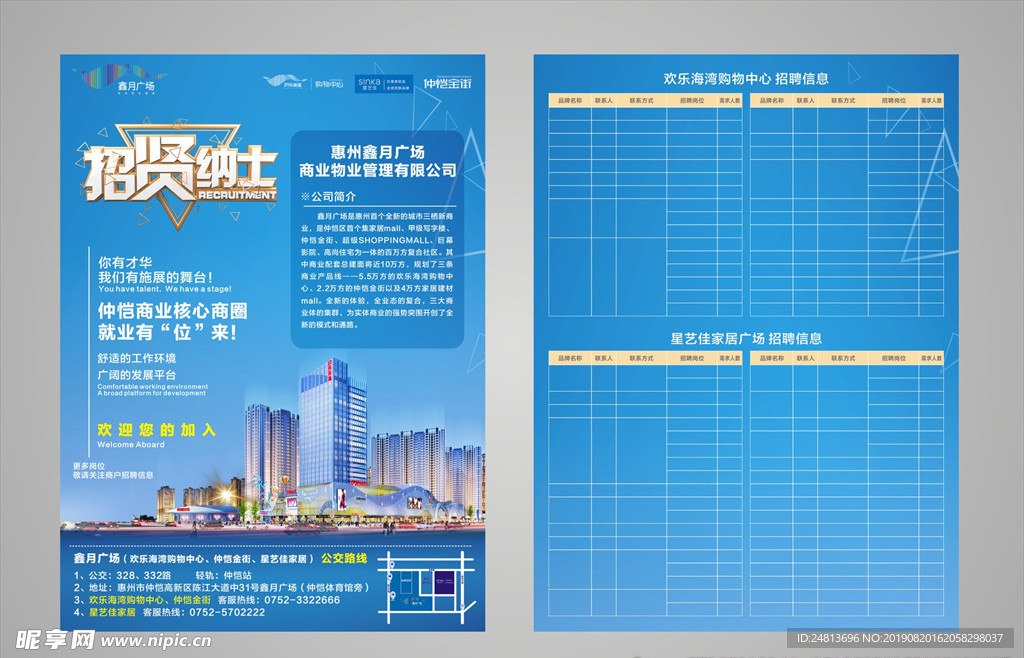Click "Comfortable working environment" text

pos(153,386)
